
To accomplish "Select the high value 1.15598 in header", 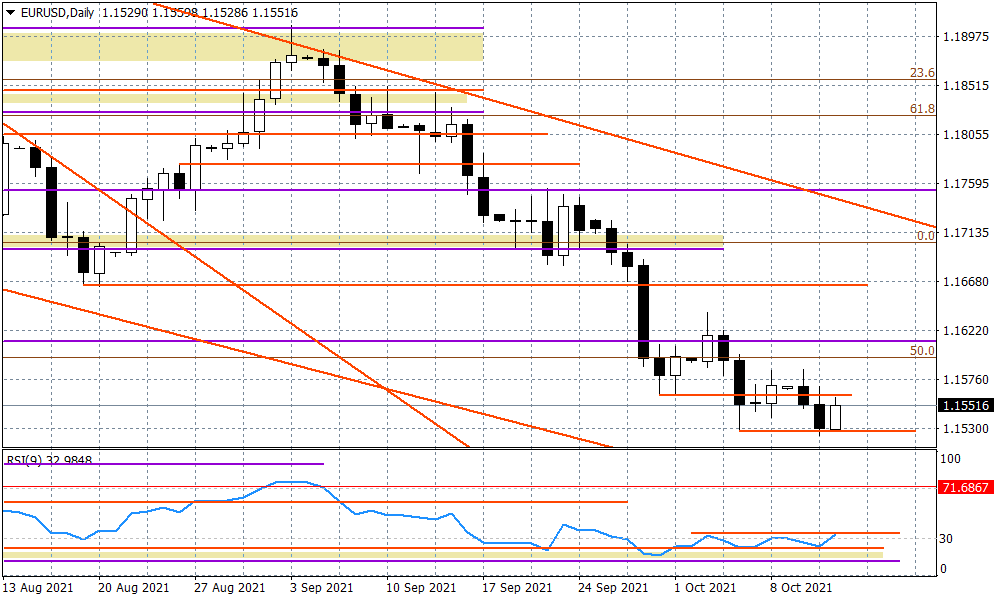I will (x=175, y=13).
